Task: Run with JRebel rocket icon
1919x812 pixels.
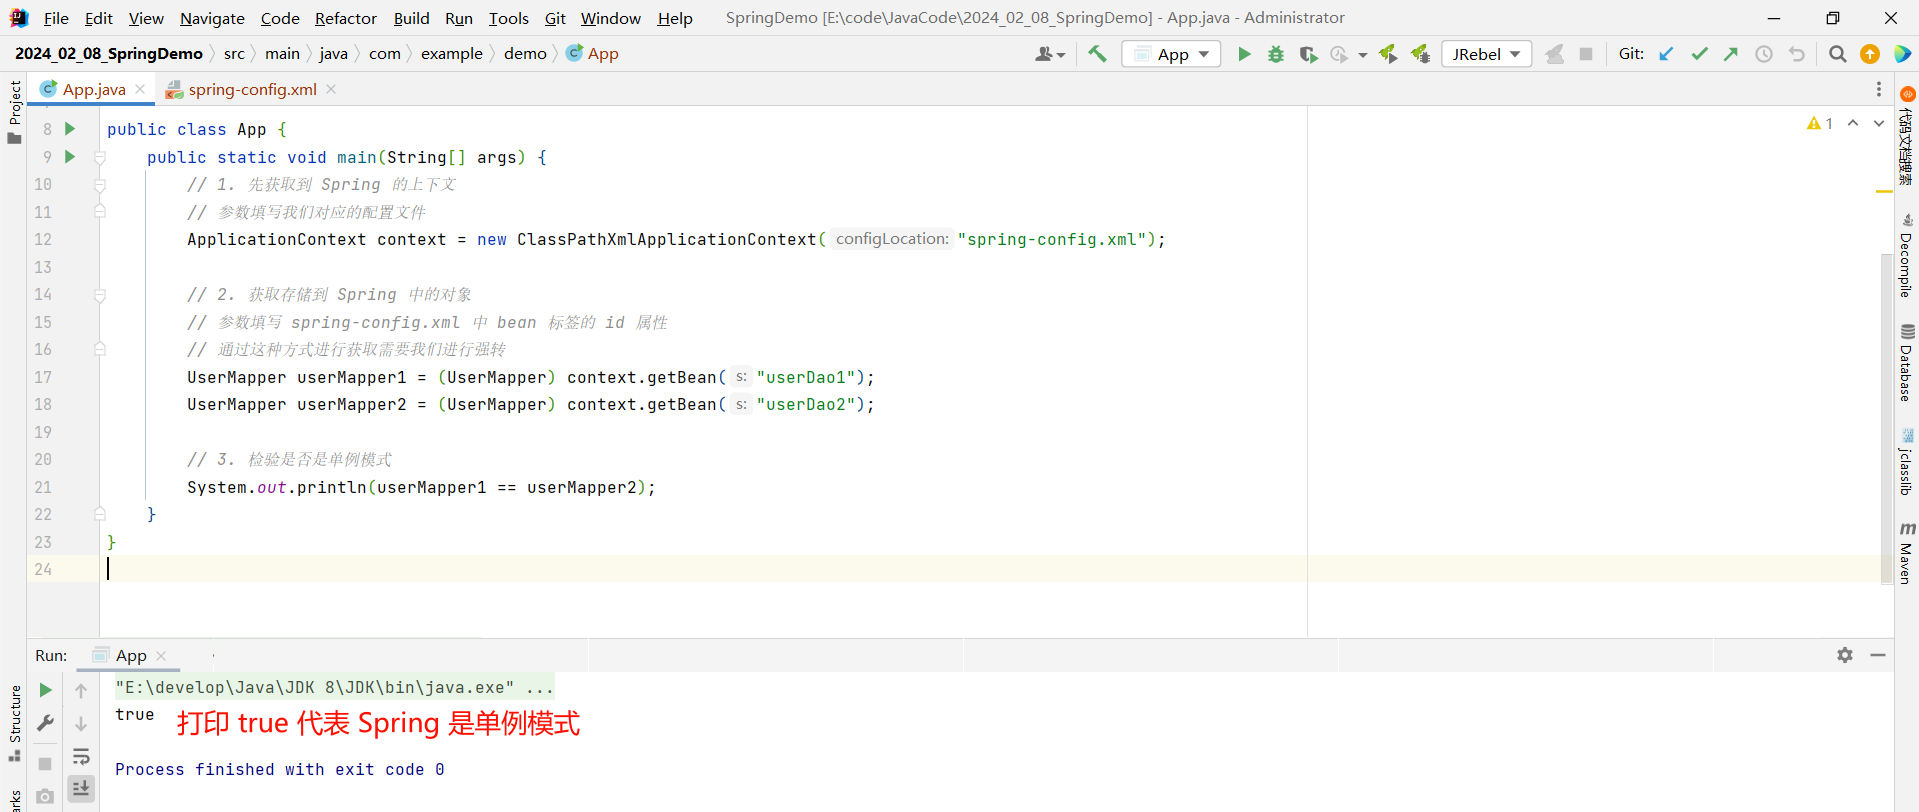Action: pyautogui.click(x=1388, y=54)
